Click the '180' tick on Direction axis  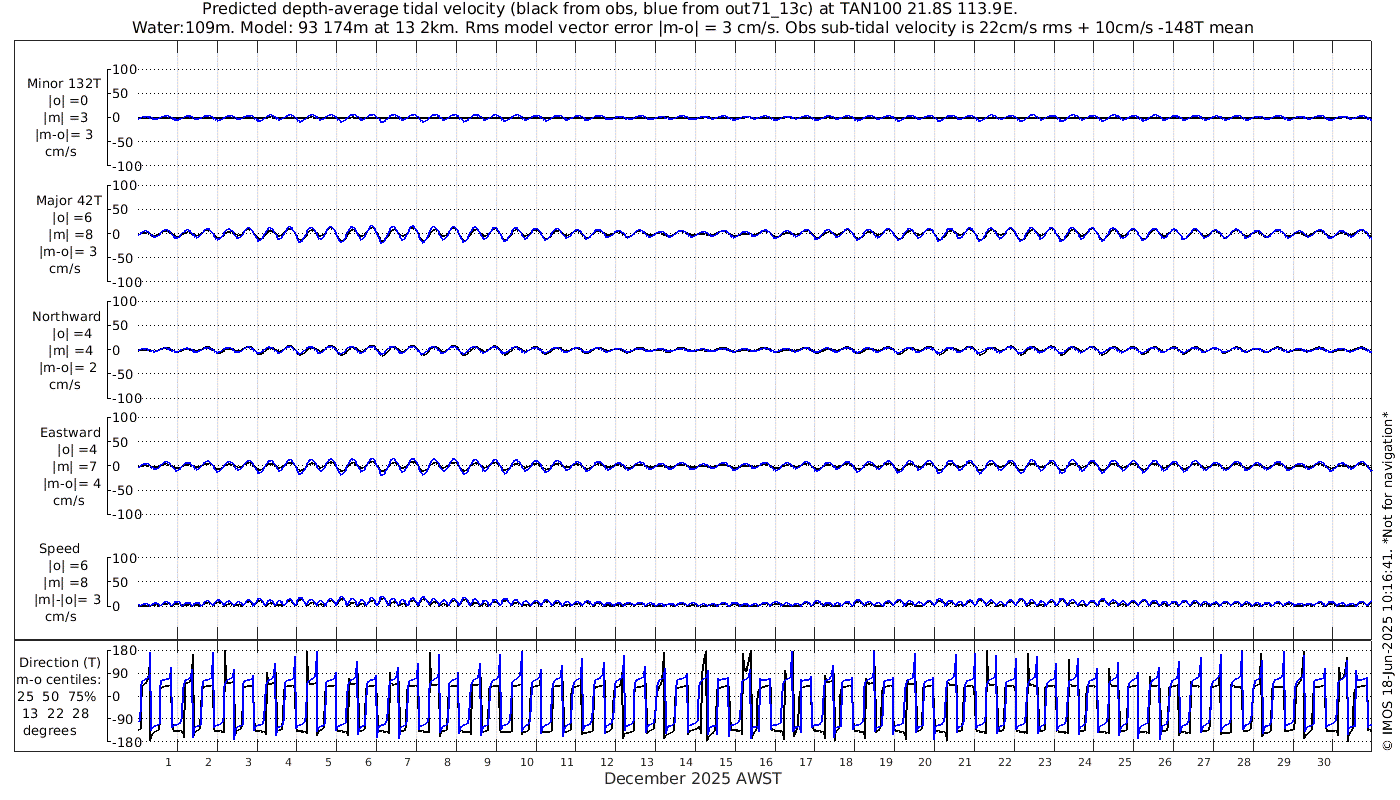pyautogui.click(x=124, y=651)
